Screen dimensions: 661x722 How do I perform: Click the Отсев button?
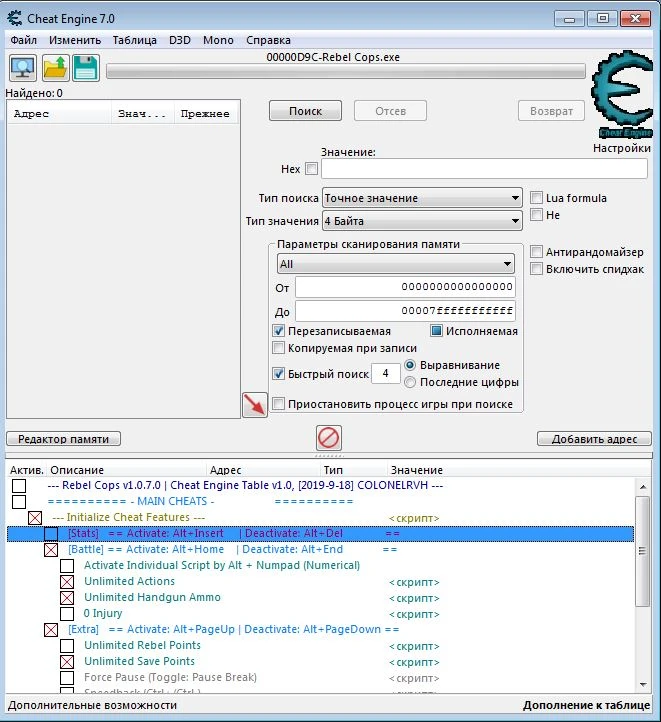pyautogui.click(x=390, y=111)
